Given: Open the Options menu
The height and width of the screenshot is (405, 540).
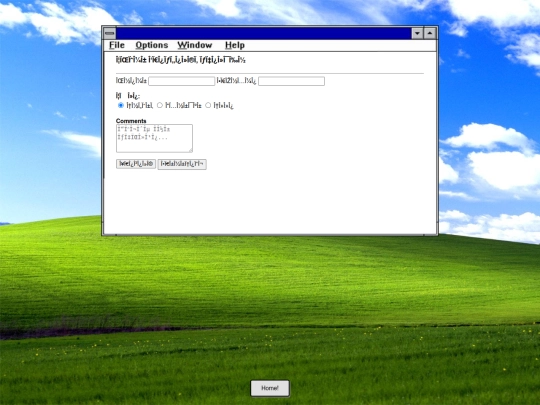Looking at the screenshot, I should click(x=152, y=45).
